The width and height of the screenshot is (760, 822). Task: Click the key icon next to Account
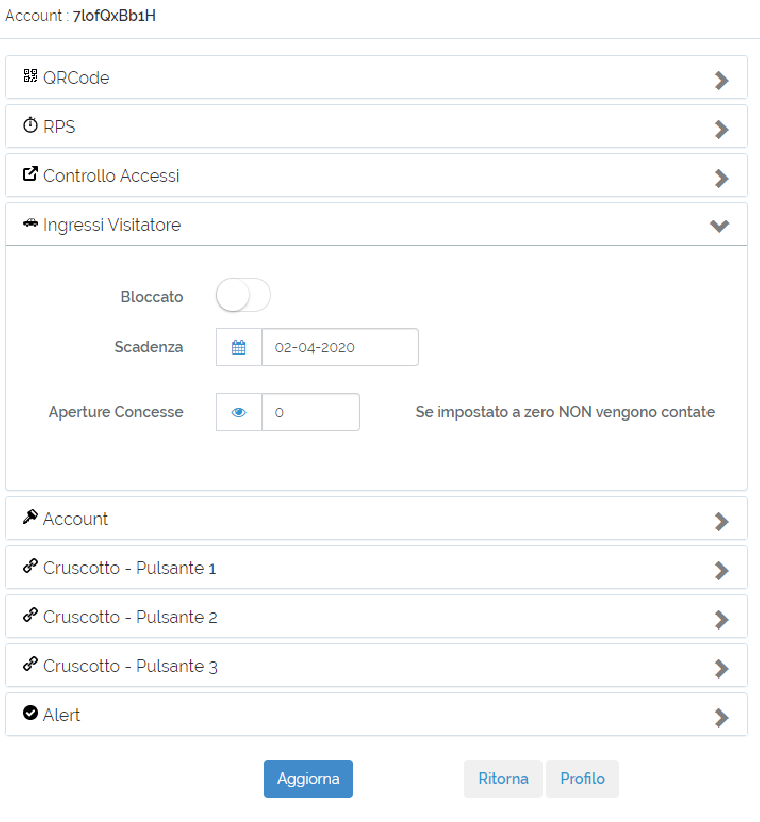pyautogui.click(x=30, y=517)
